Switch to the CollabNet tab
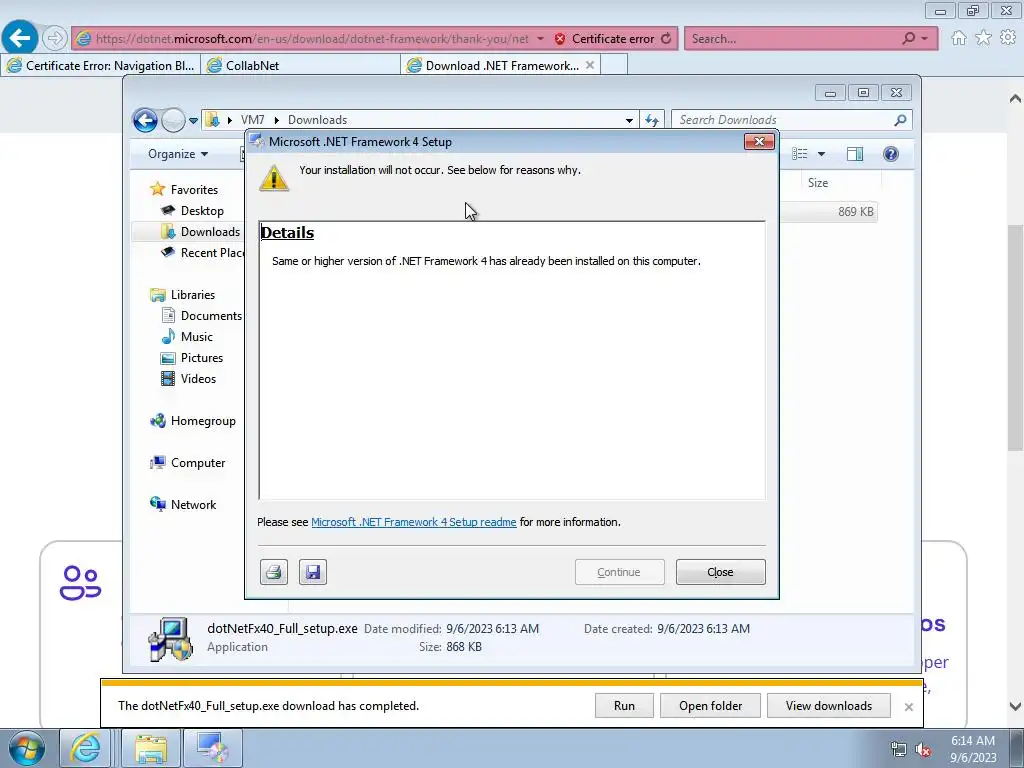Viewport: 1024px width, 768px height. 300,65
